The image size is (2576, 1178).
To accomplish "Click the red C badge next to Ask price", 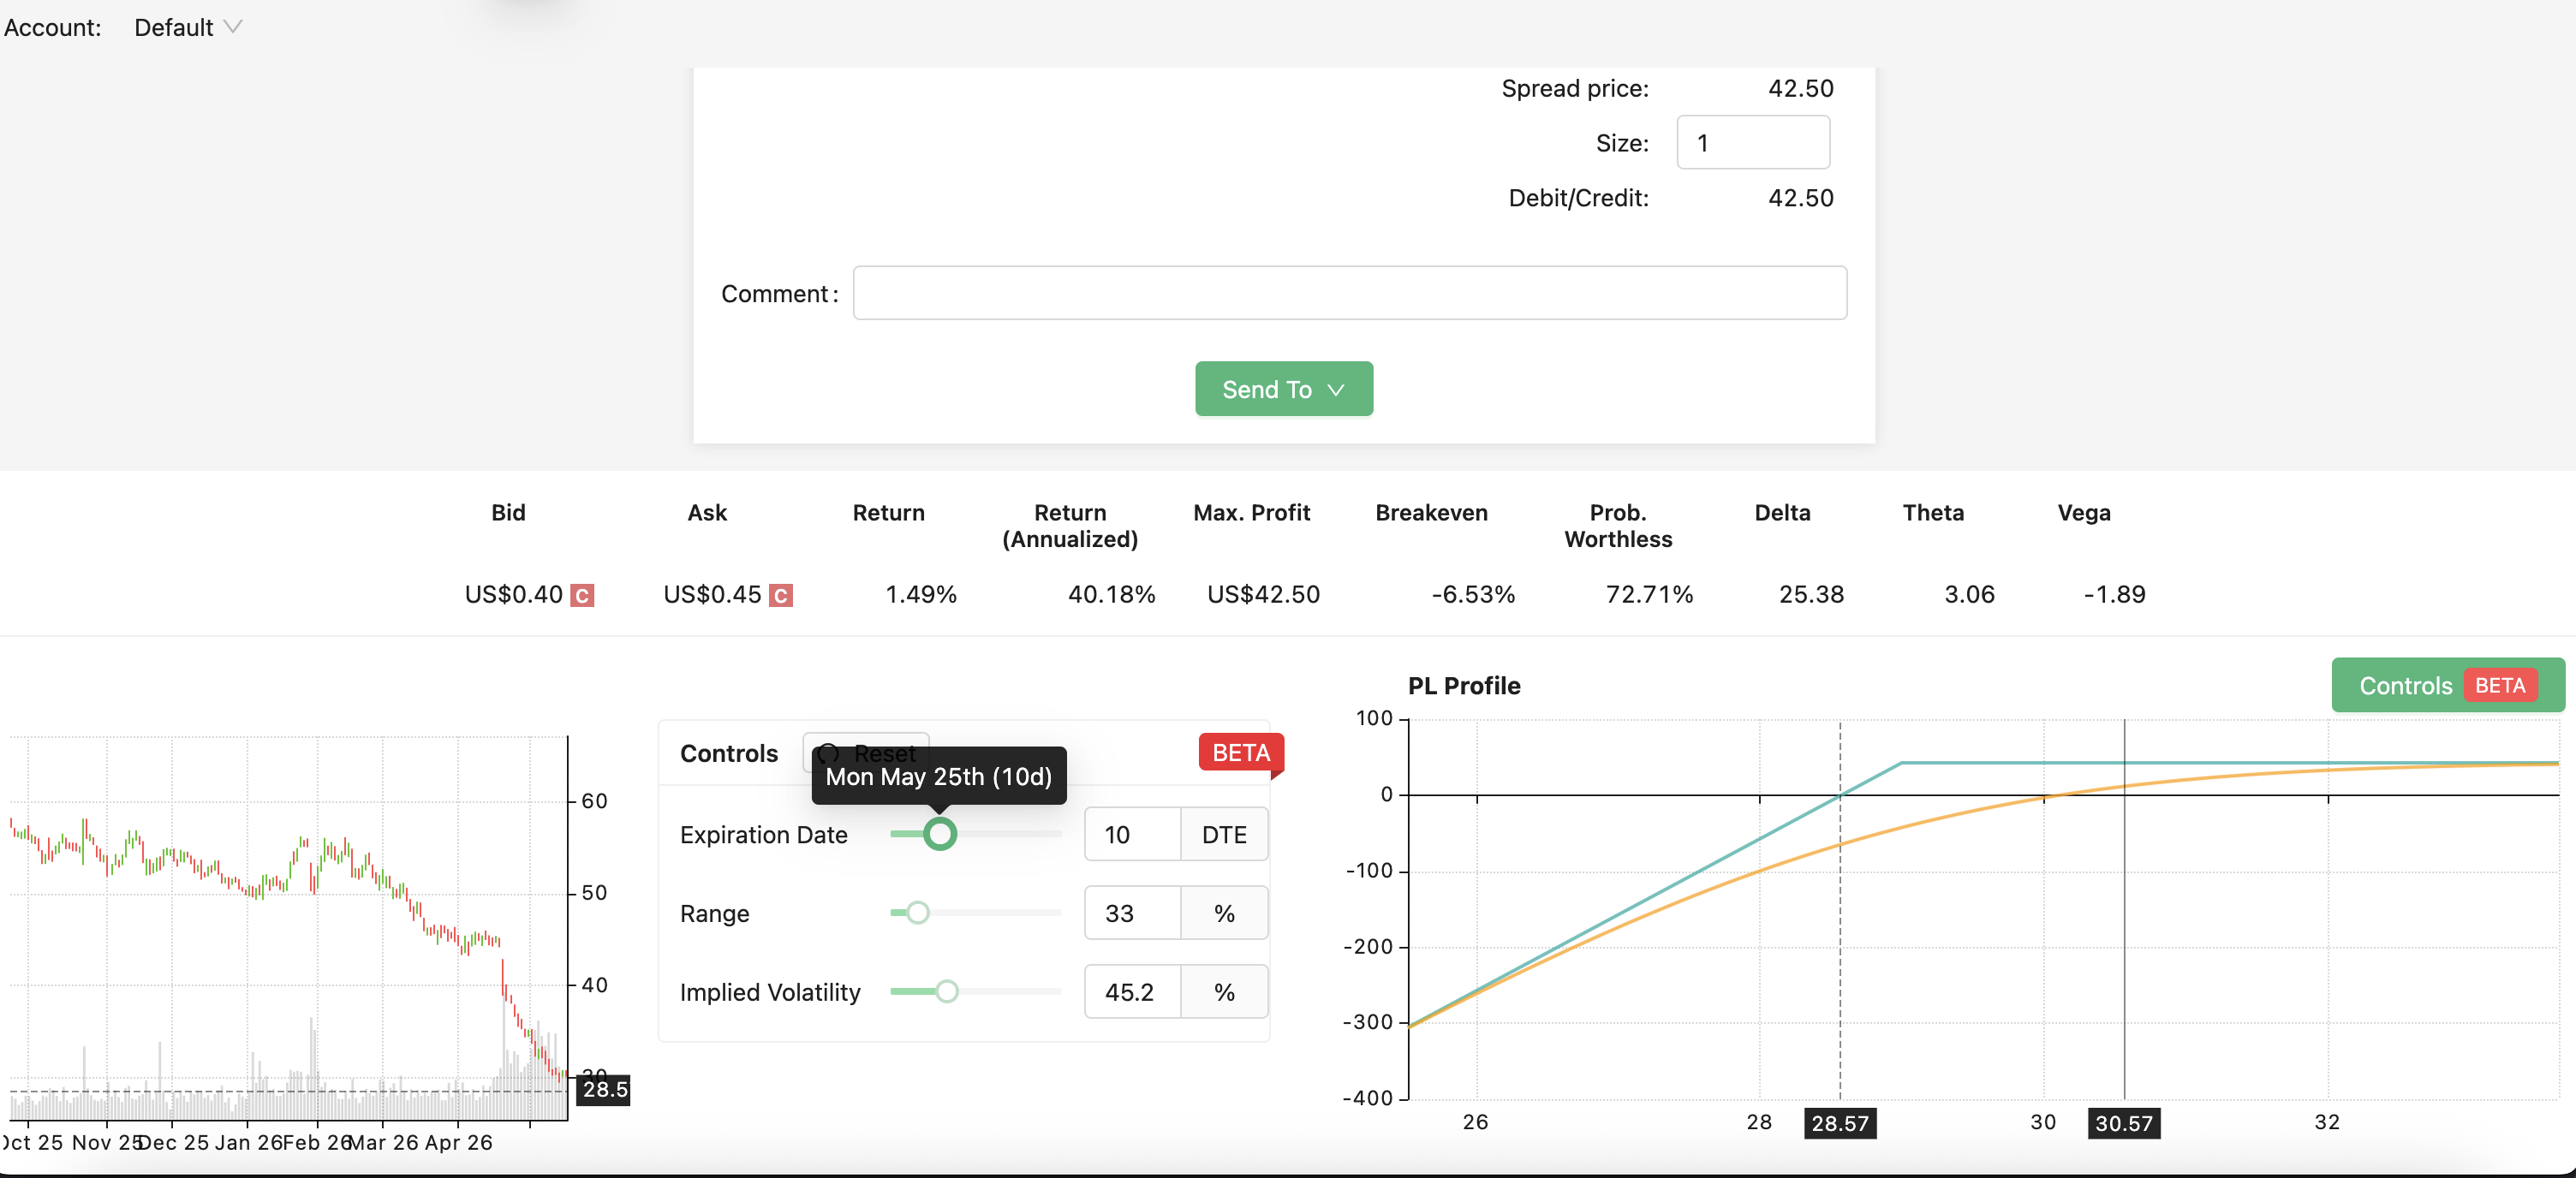I will point(781,595).
